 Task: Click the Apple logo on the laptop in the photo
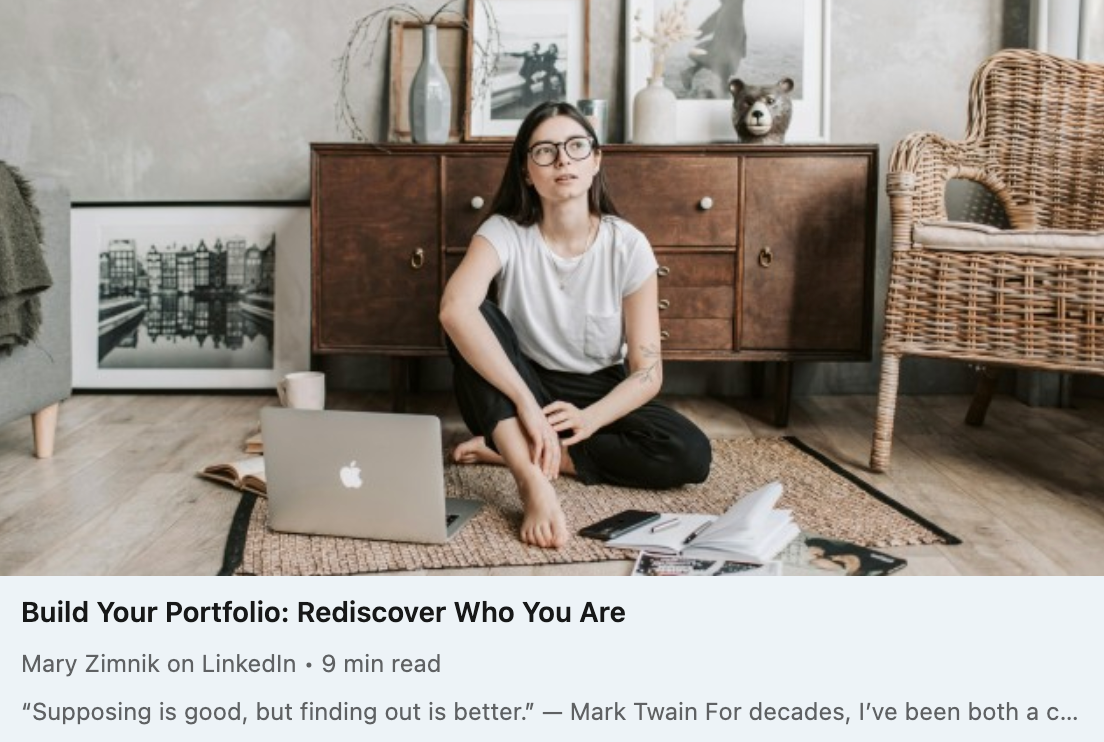(x=351, y=475)
